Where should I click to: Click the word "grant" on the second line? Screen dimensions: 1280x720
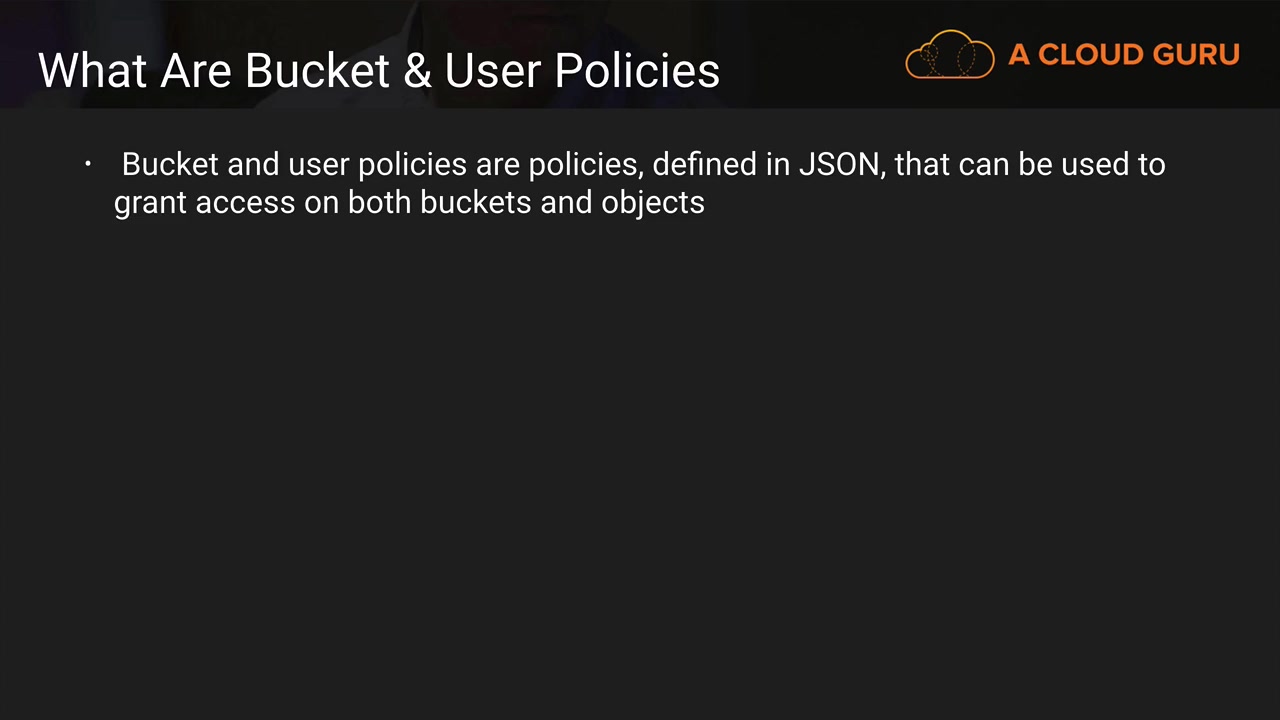click(x=150, y=203)
